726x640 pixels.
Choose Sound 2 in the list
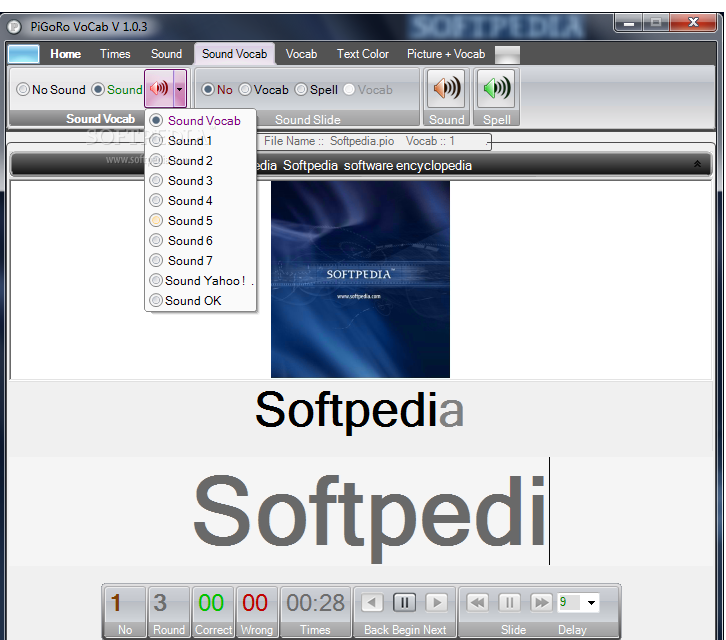[200, 160]
